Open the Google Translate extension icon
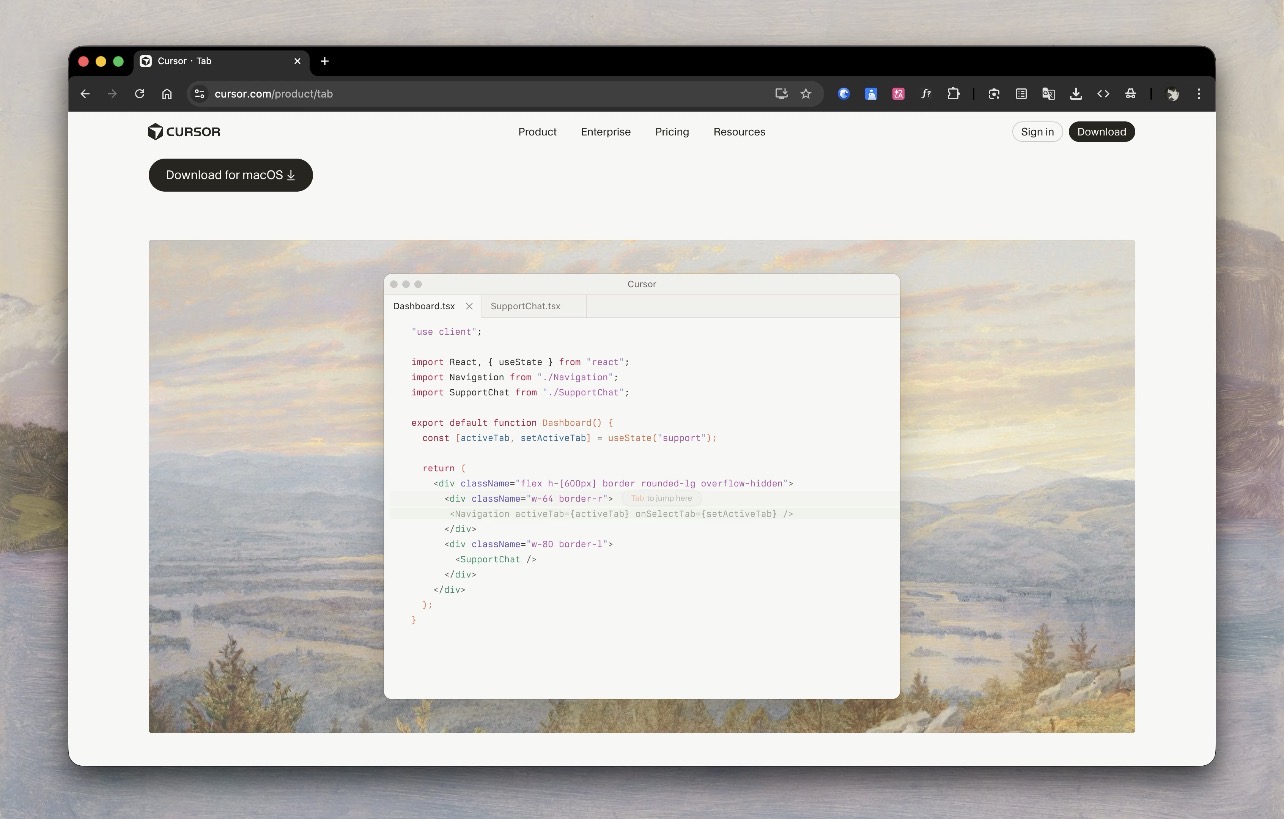The image size is (1284, 819). point(1048,94)
